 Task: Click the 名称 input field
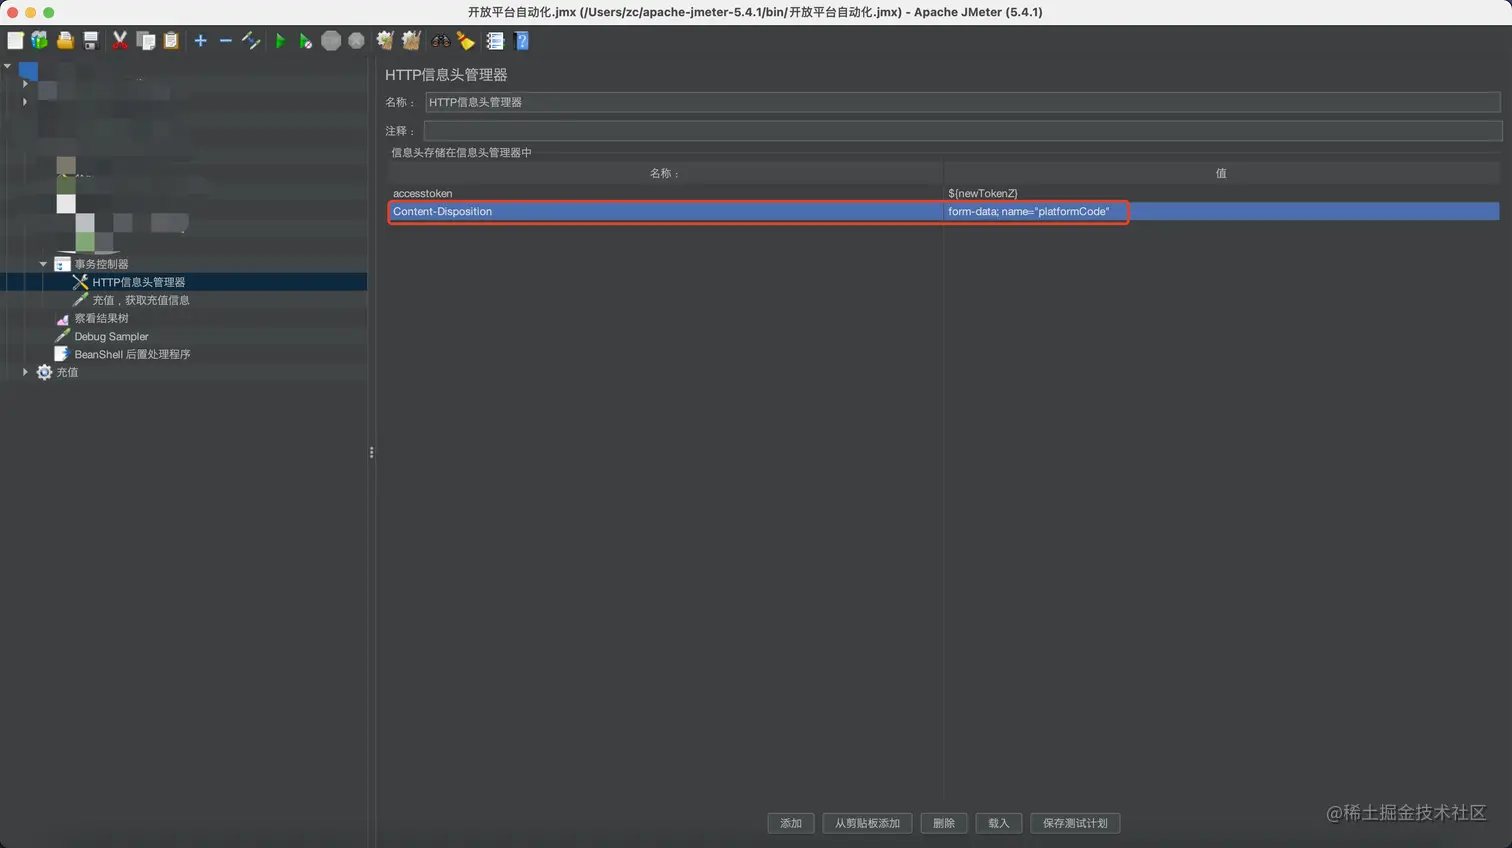click(x=962, y=102)
